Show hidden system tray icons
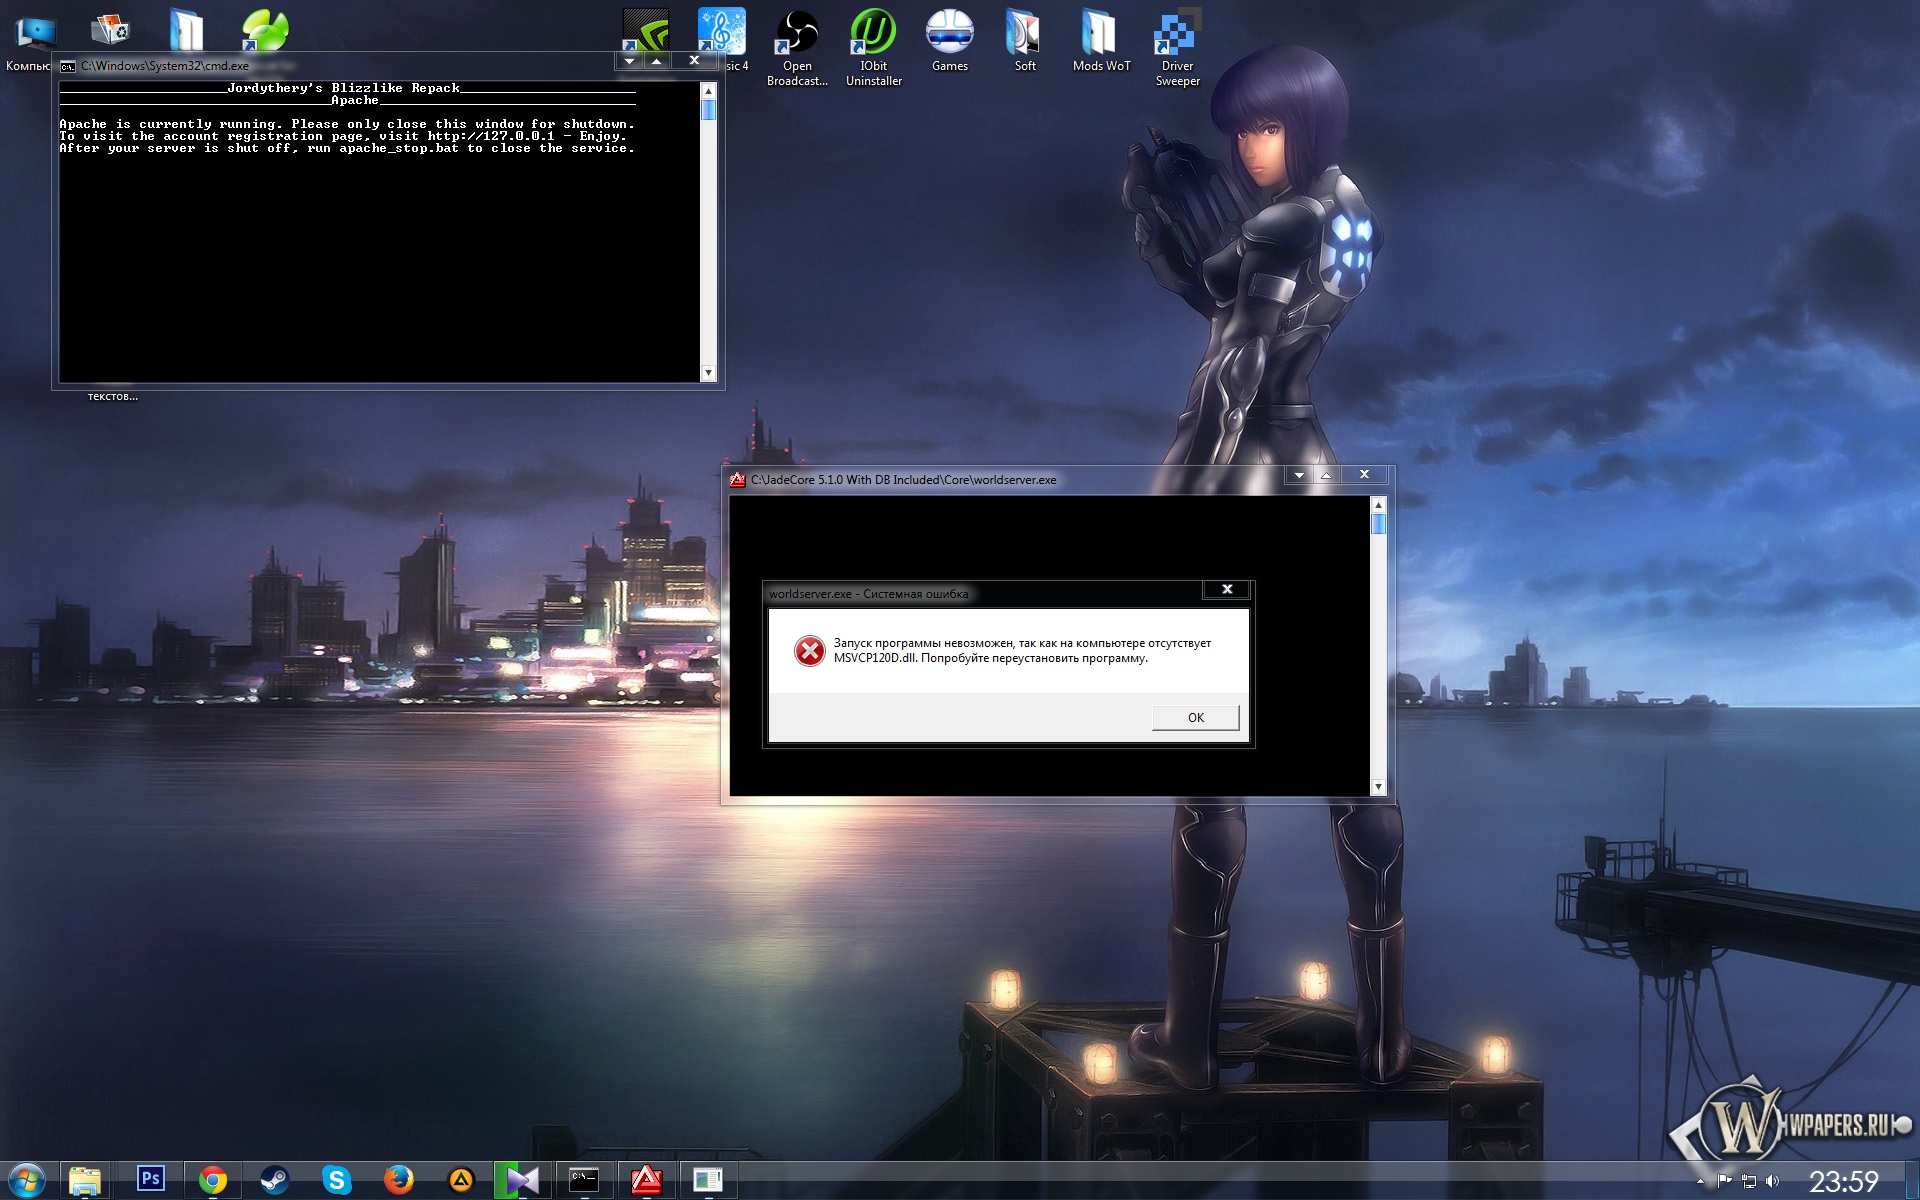Image resolution: width=1920 pixels, height=1200 pixels. pyautogui.click(x=1700, y=1182)
